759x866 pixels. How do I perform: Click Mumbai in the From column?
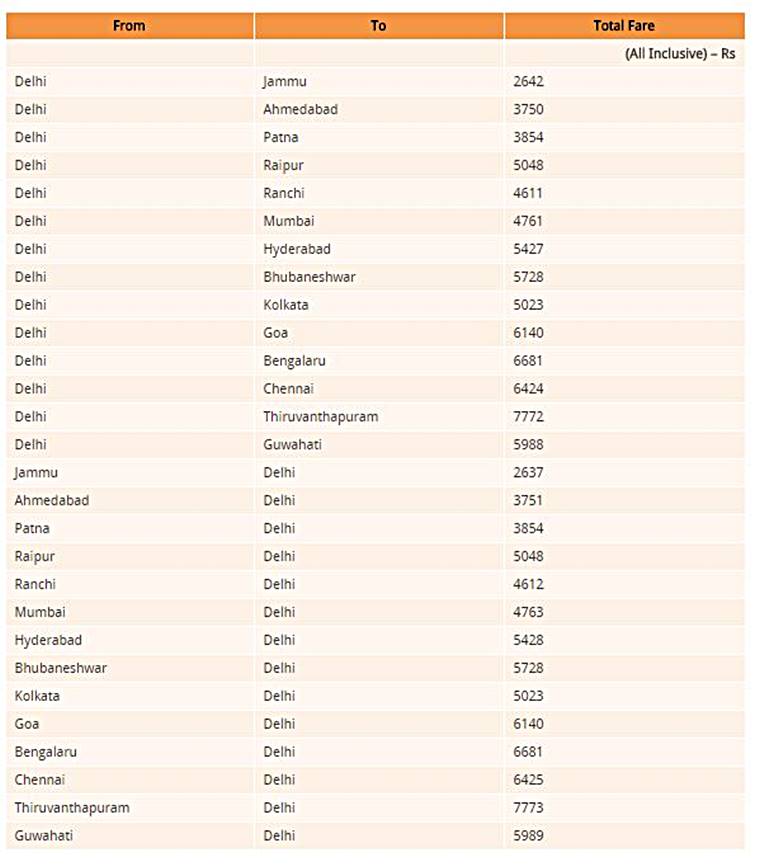point(40,612)
